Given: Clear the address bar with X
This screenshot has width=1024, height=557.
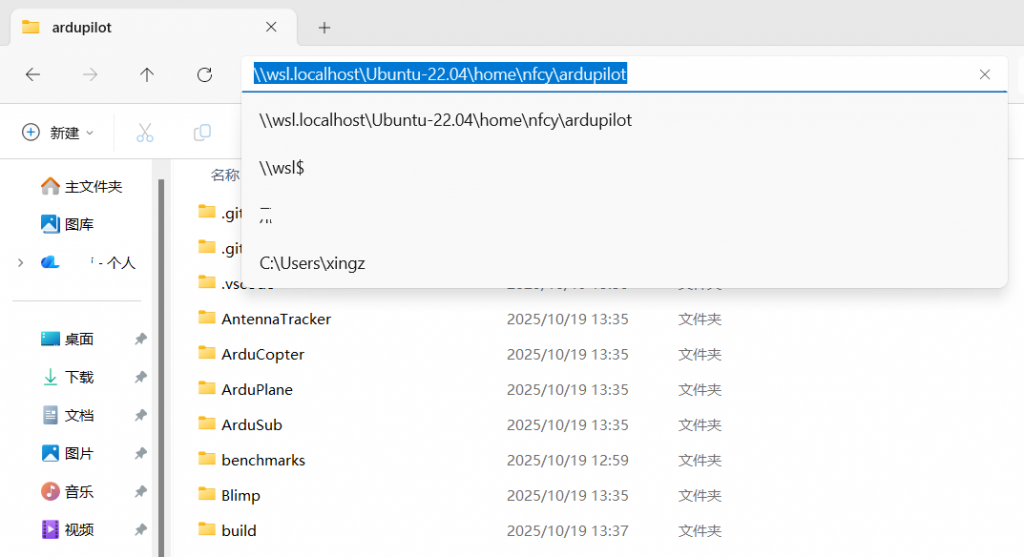Looking at the screenshot, I should point(985,74).
